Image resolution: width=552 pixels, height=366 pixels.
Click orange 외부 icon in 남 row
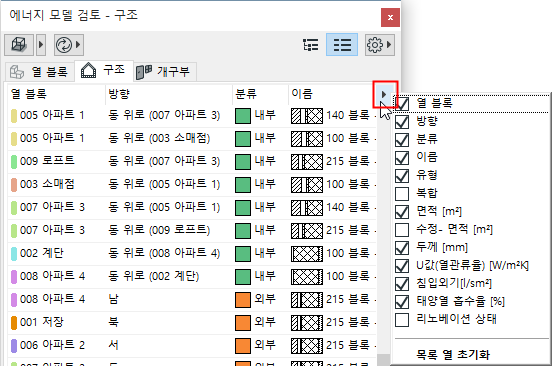coord(243,299)
